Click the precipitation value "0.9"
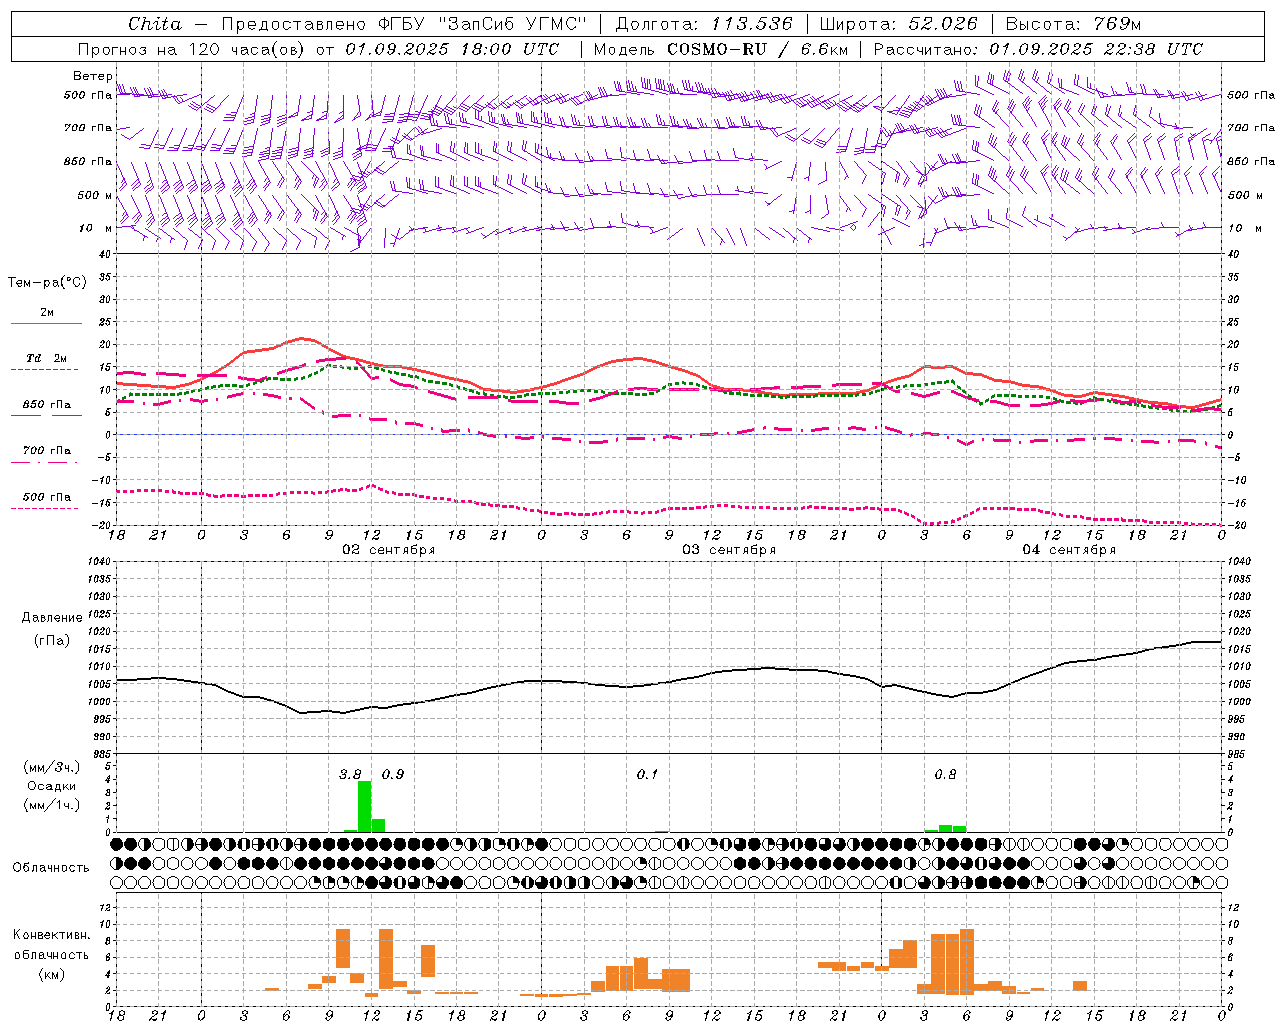 [393, 775]
